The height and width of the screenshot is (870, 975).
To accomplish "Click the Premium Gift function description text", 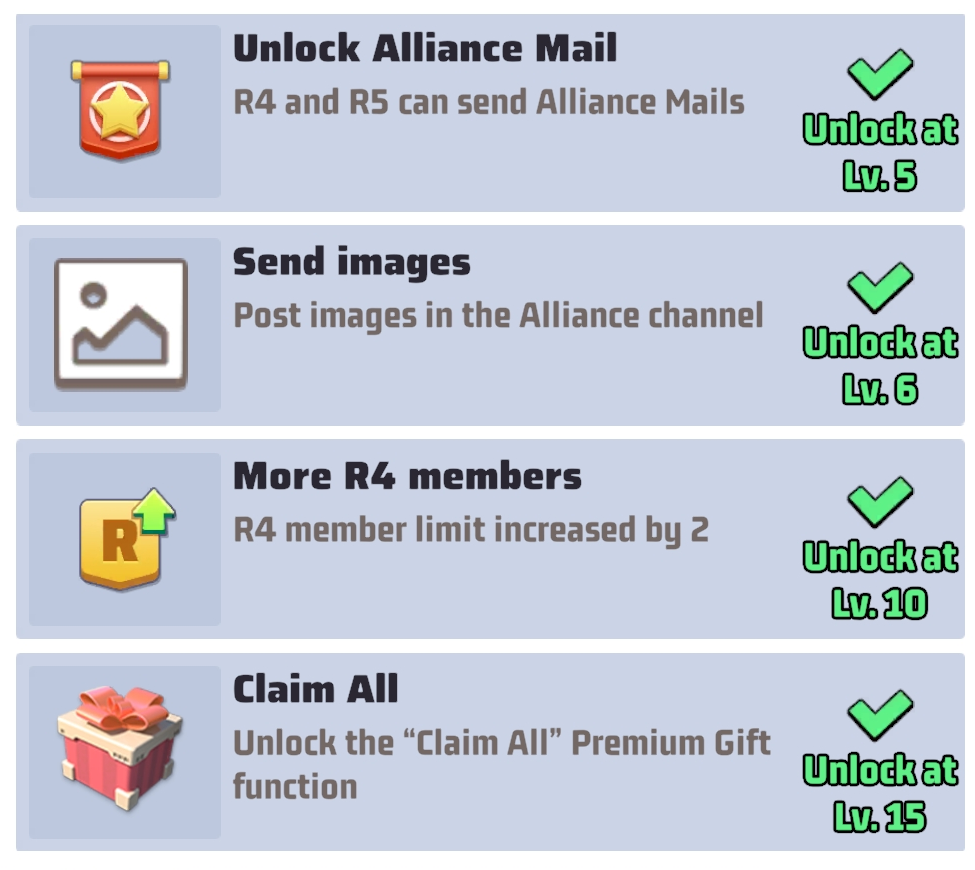I will pos(502,764).
